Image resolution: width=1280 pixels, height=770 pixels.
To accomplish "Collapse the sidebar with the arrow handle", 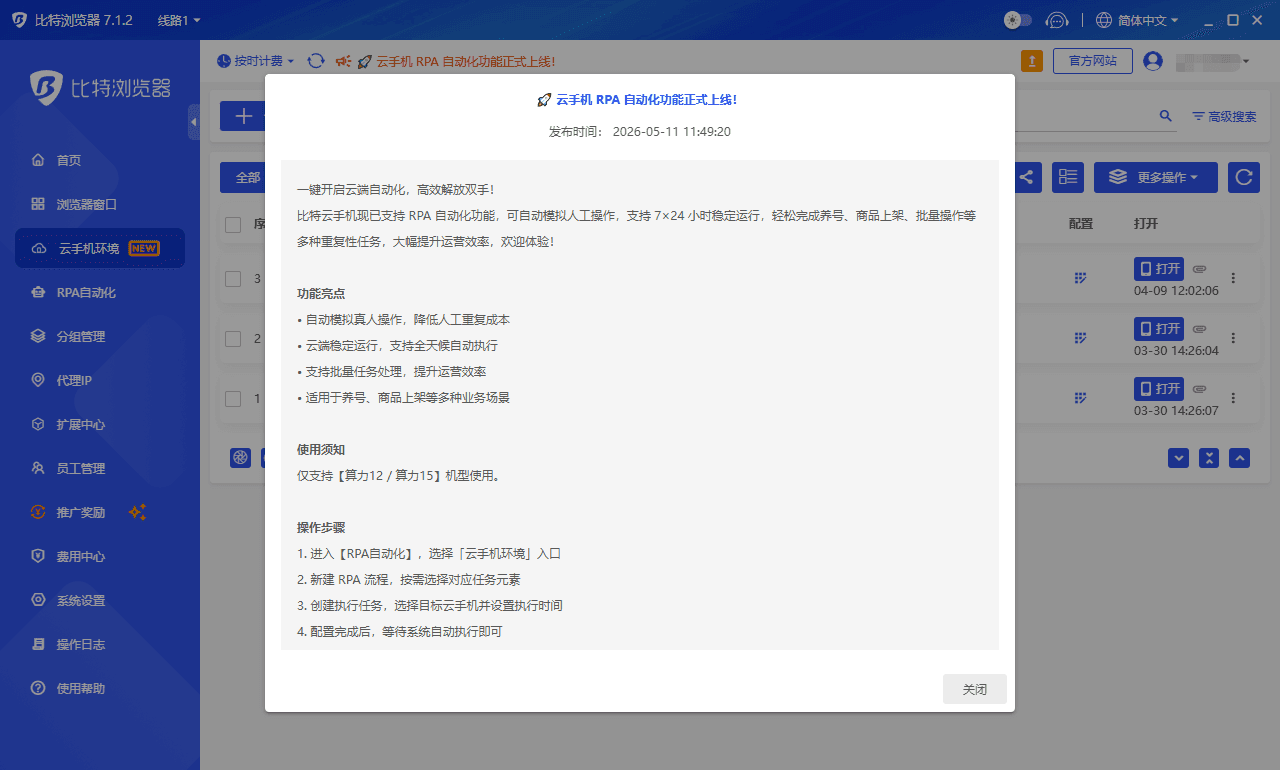I will coord(194,122).
